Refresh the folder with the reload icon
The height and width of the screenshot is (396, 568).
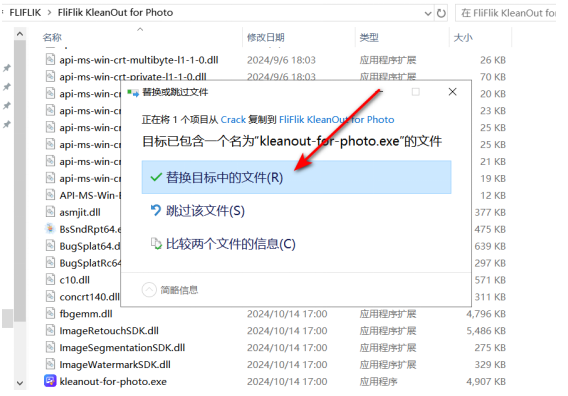click(441, 13)
